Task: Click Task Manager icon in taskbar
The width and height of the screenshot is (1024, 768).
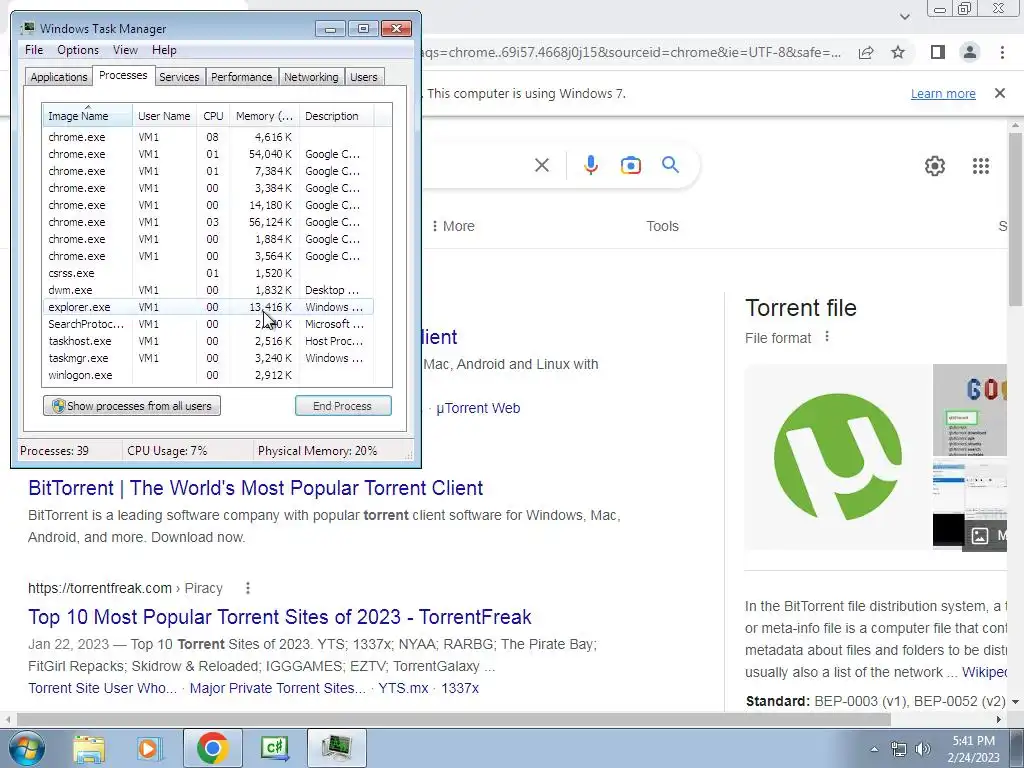Action: tap(336, 748)
